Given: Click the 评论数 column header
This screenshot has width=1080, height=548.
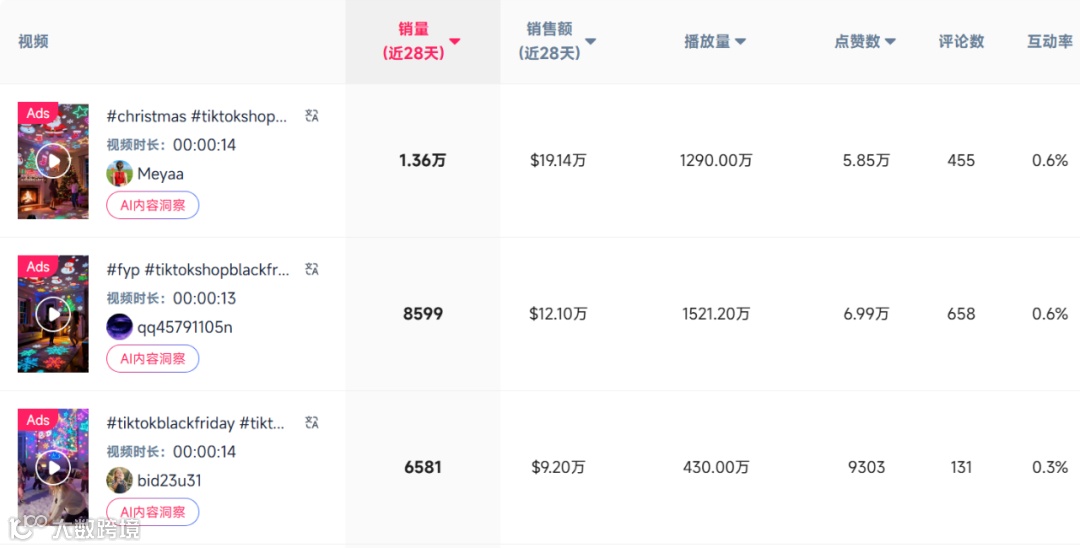Looking at the screenshot, I should (961, 41).
